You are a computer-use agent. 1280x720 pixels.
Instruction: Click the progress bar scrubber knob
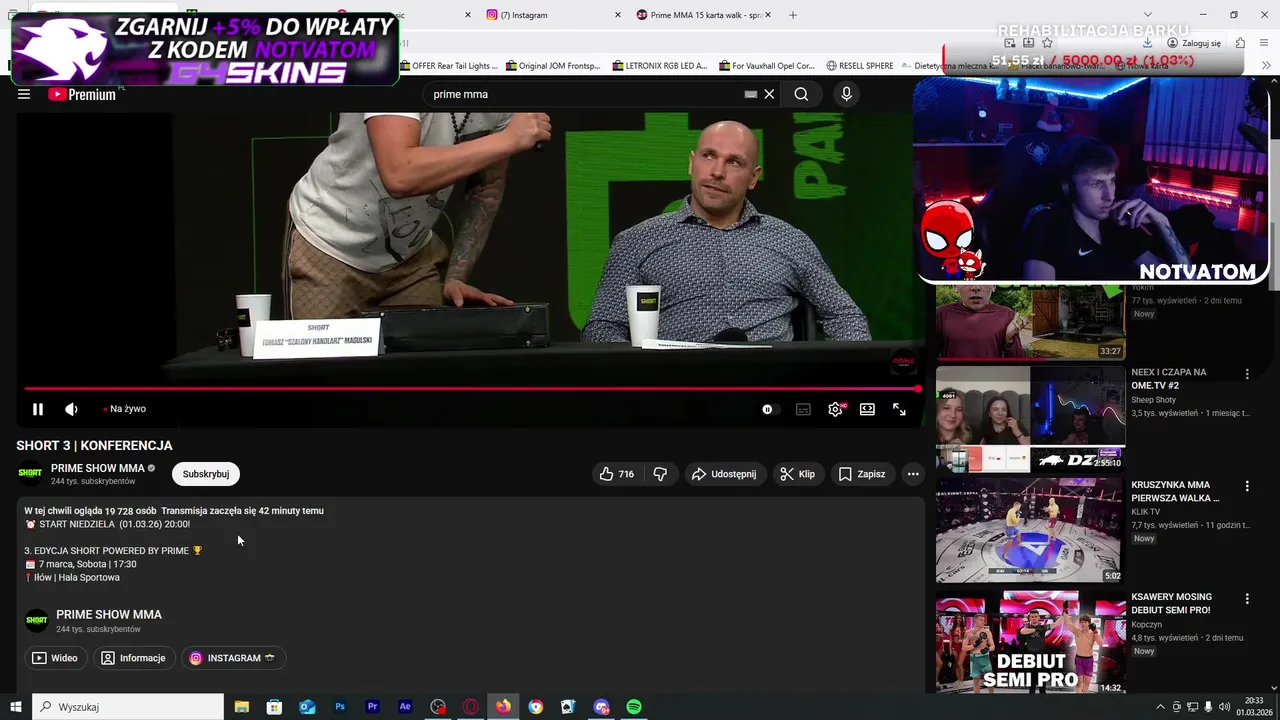click(917, 388)
